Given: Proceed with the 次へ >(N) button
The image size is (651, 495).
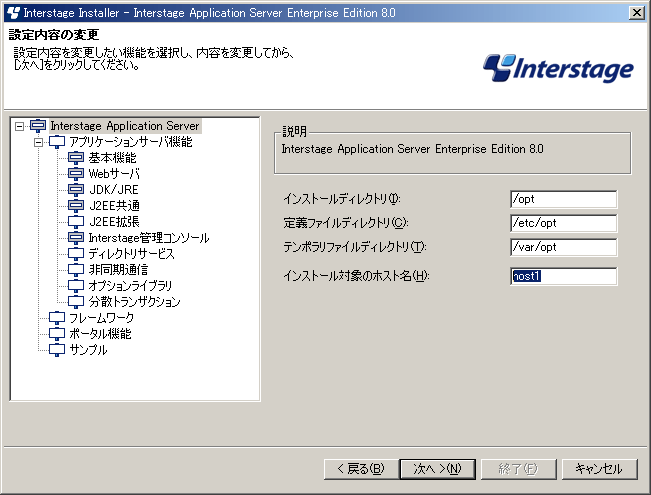Looking at the screenshot, I should pos(438,469).
